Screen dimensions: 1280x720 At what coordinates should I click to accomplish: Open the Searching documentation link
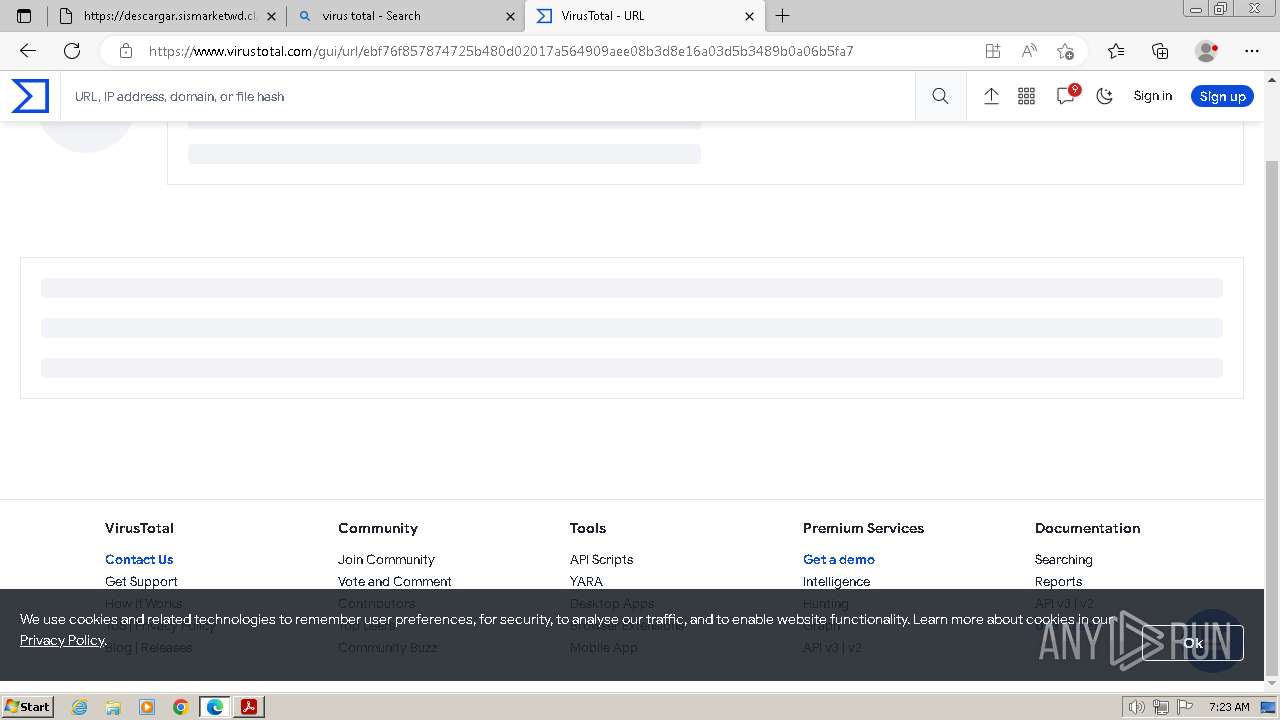1063,559
